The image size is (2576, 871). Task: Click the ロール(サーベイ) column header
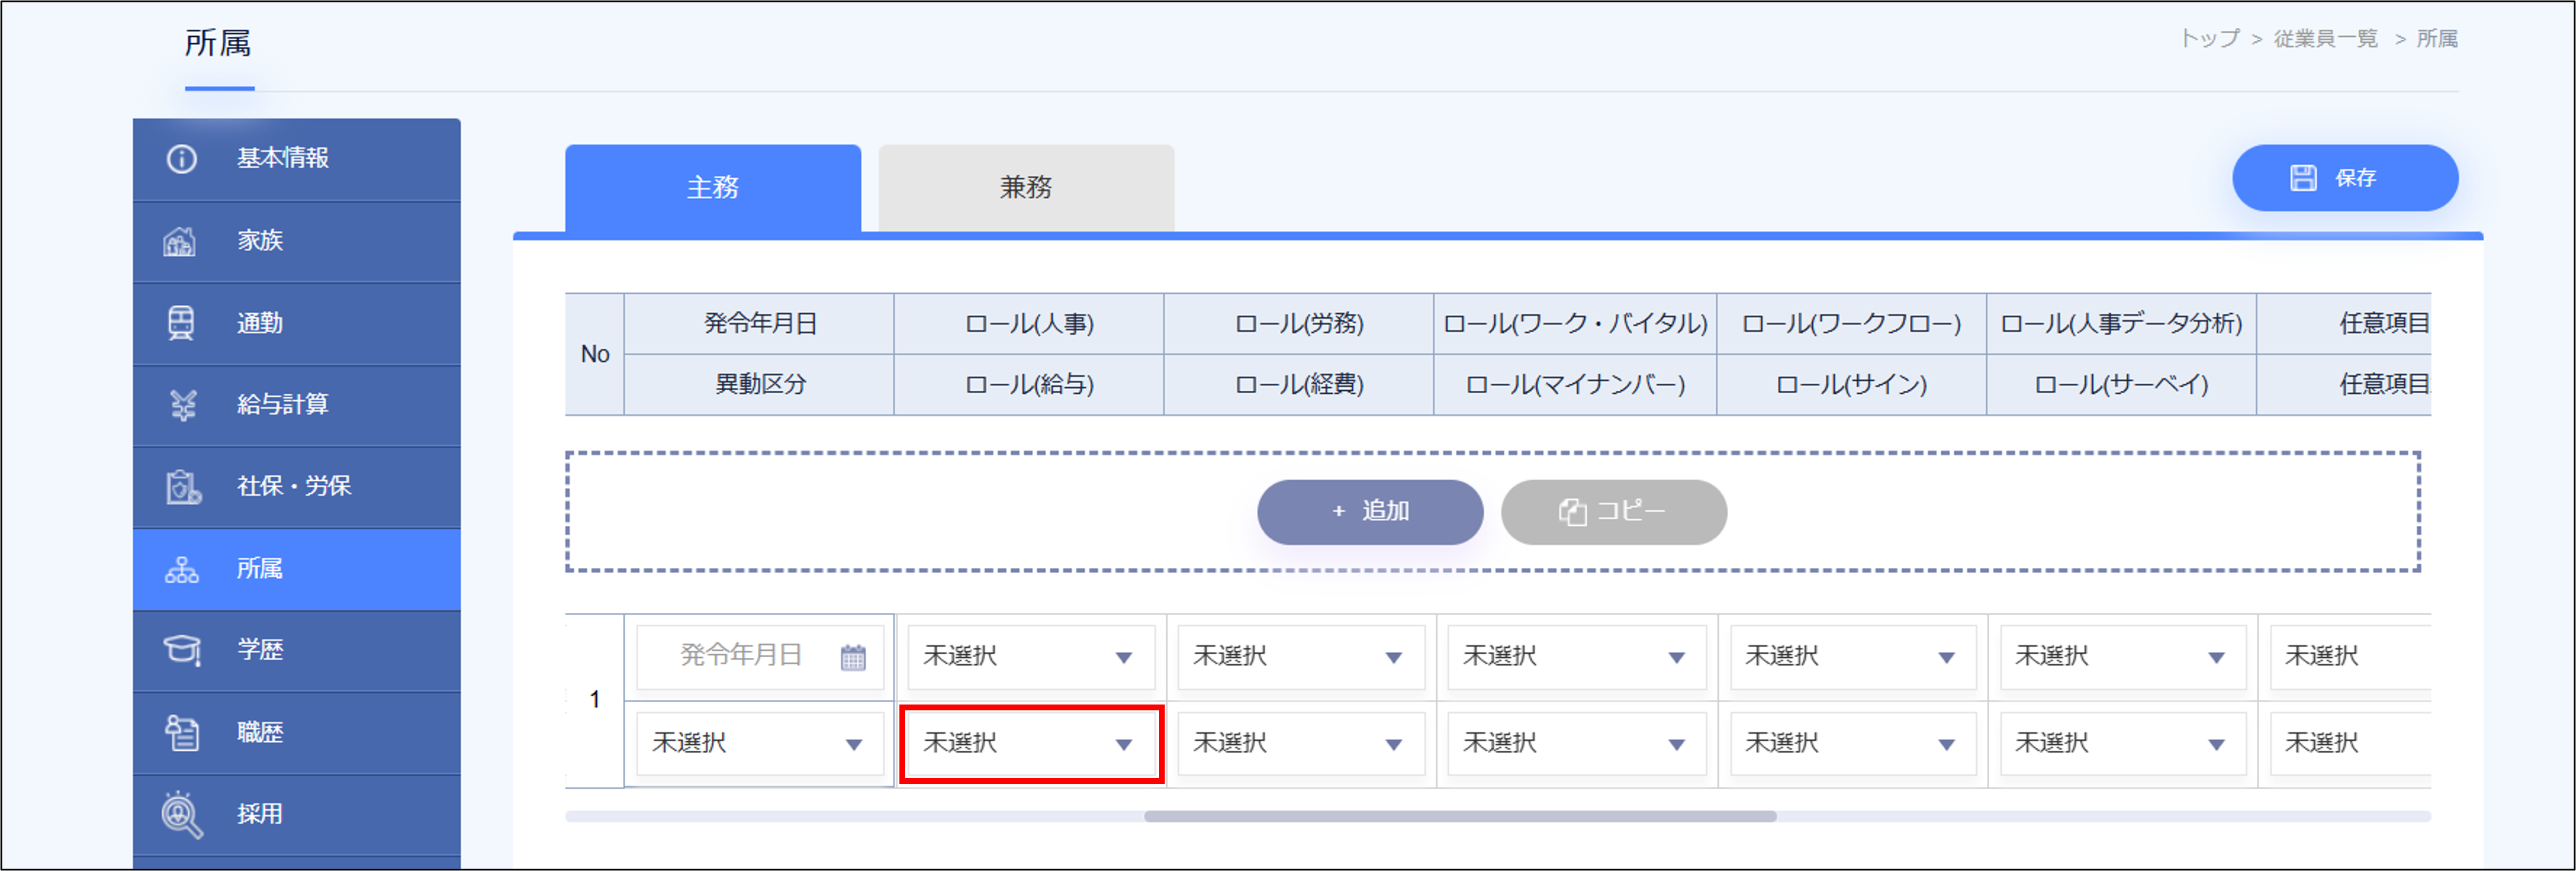click(2121, 385)
